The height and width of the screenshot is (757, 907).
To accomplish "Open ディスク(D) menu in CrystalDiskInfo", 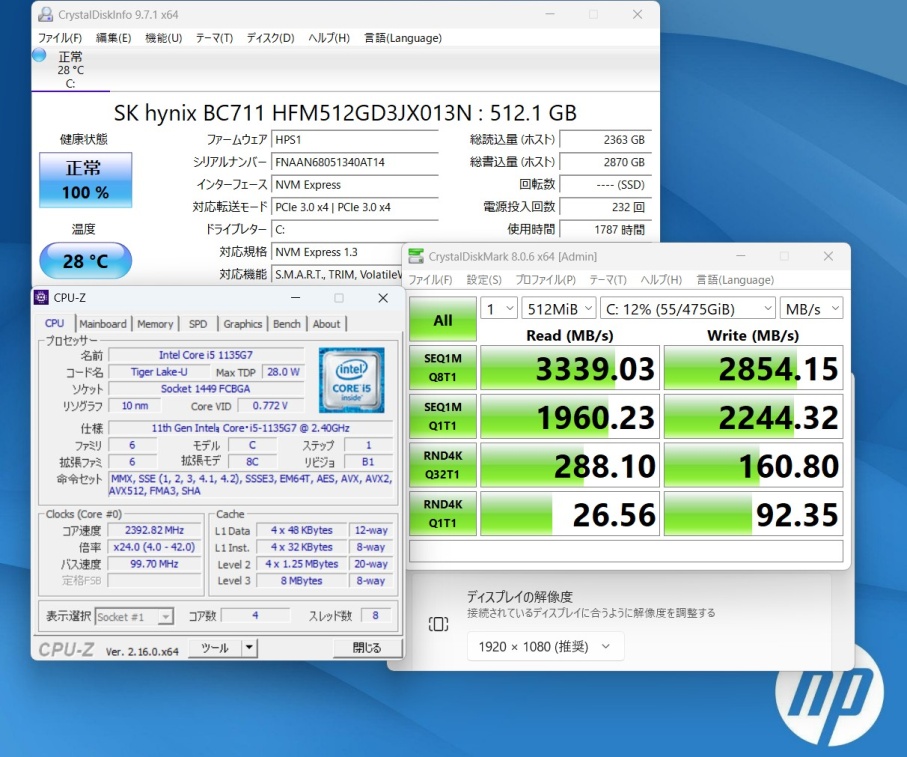I will pyautogui.click(x=270, y=38).
